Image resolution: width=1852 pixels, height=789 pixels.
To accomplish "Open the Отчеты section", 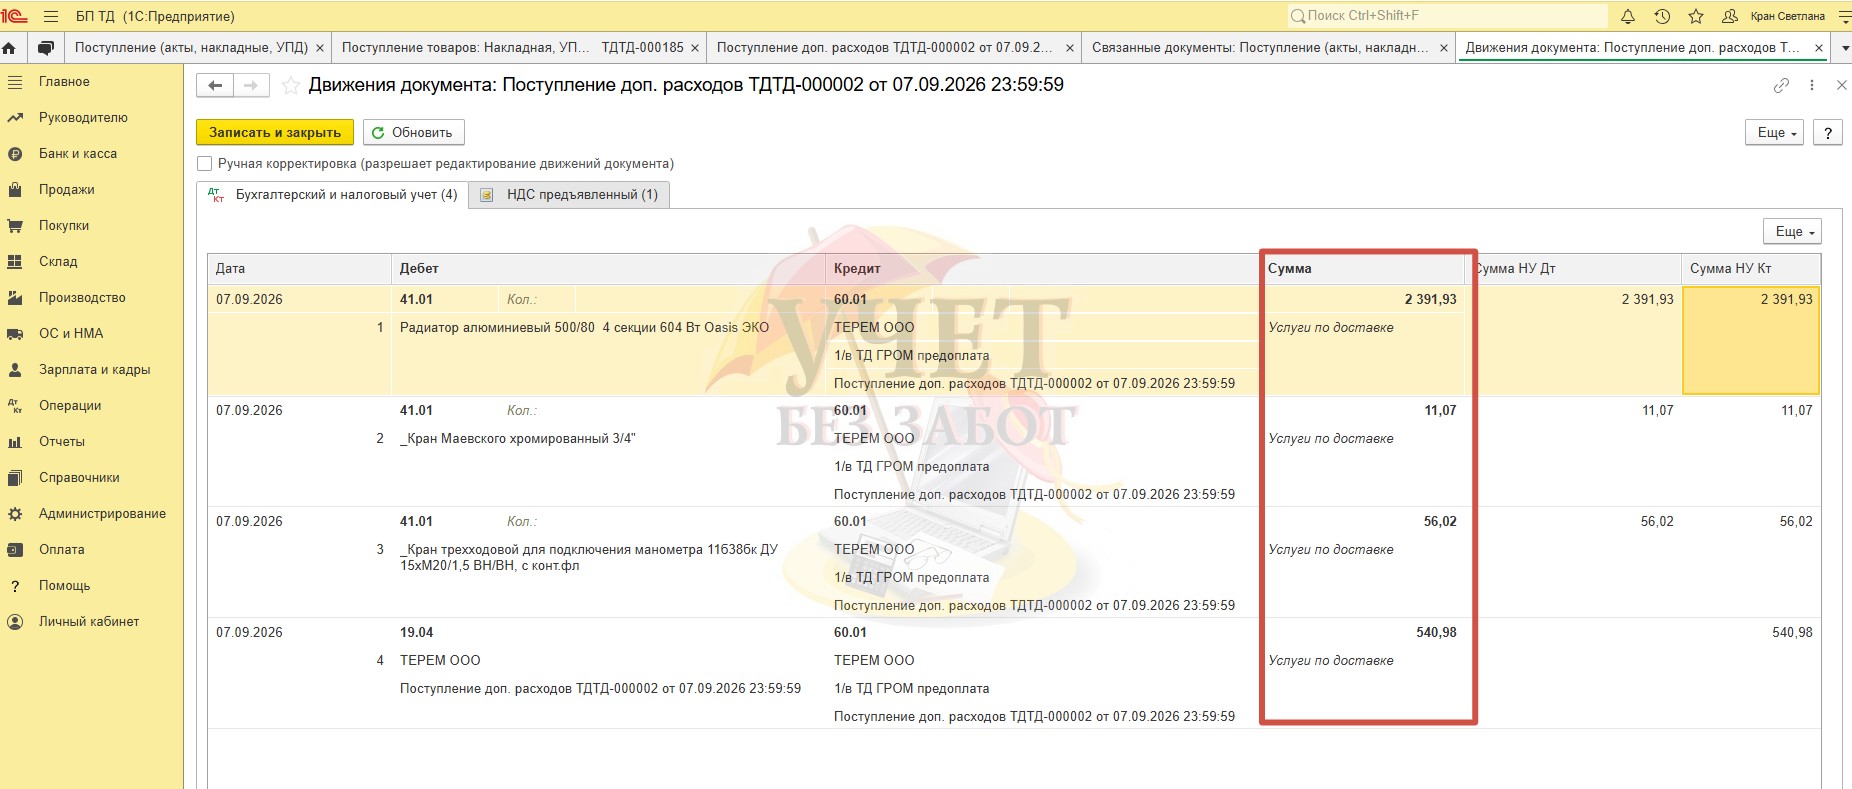I will (x=62, y=441).
